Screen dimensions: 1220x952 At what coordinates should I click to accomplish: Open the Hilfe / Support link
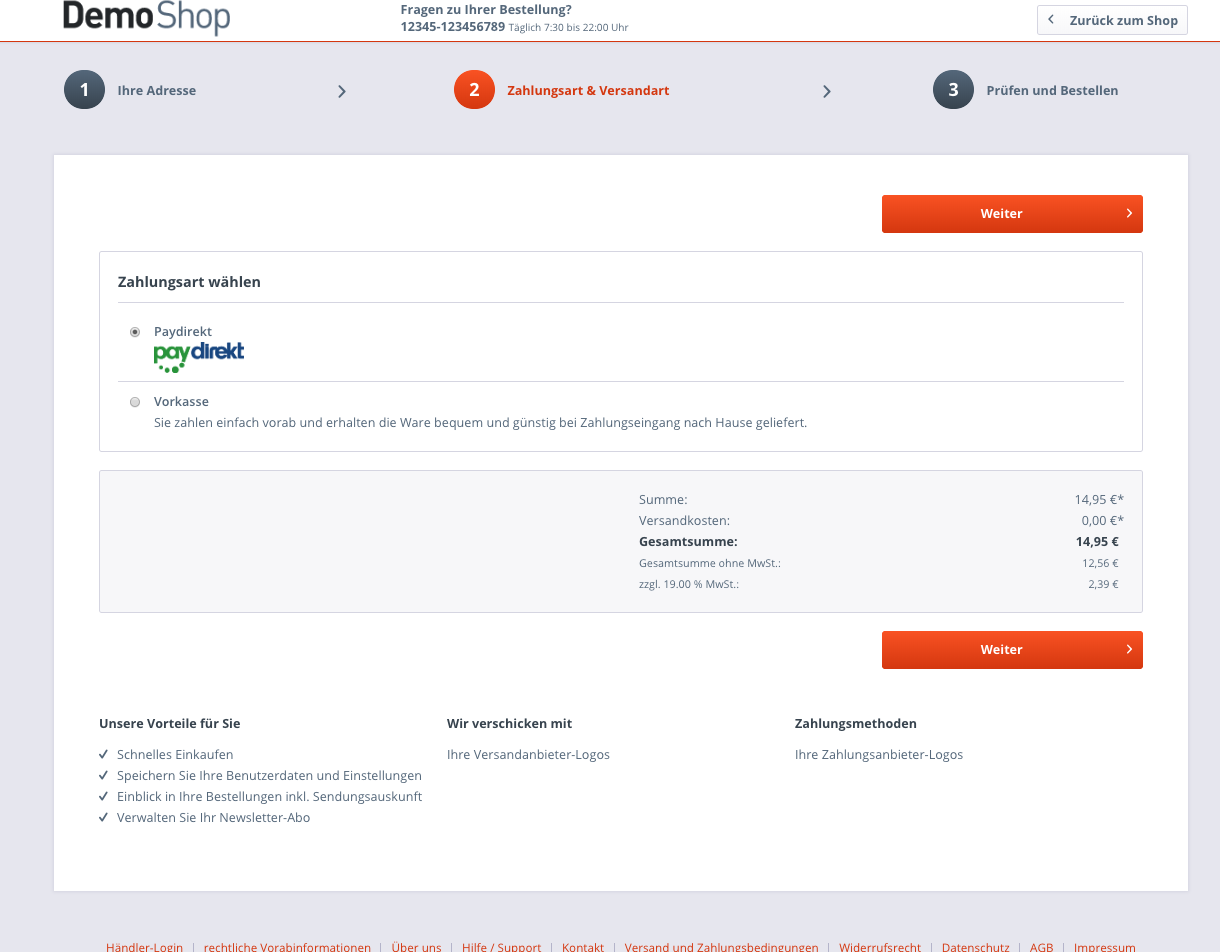tap(501, 946)
